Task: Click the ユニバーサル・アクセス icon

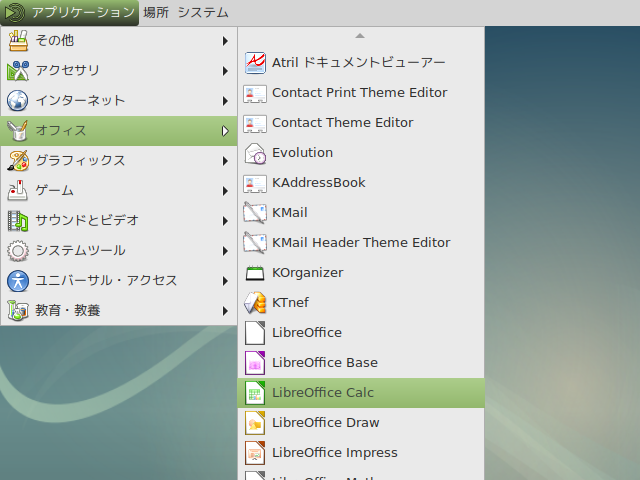Action: [x=18, y=281]
